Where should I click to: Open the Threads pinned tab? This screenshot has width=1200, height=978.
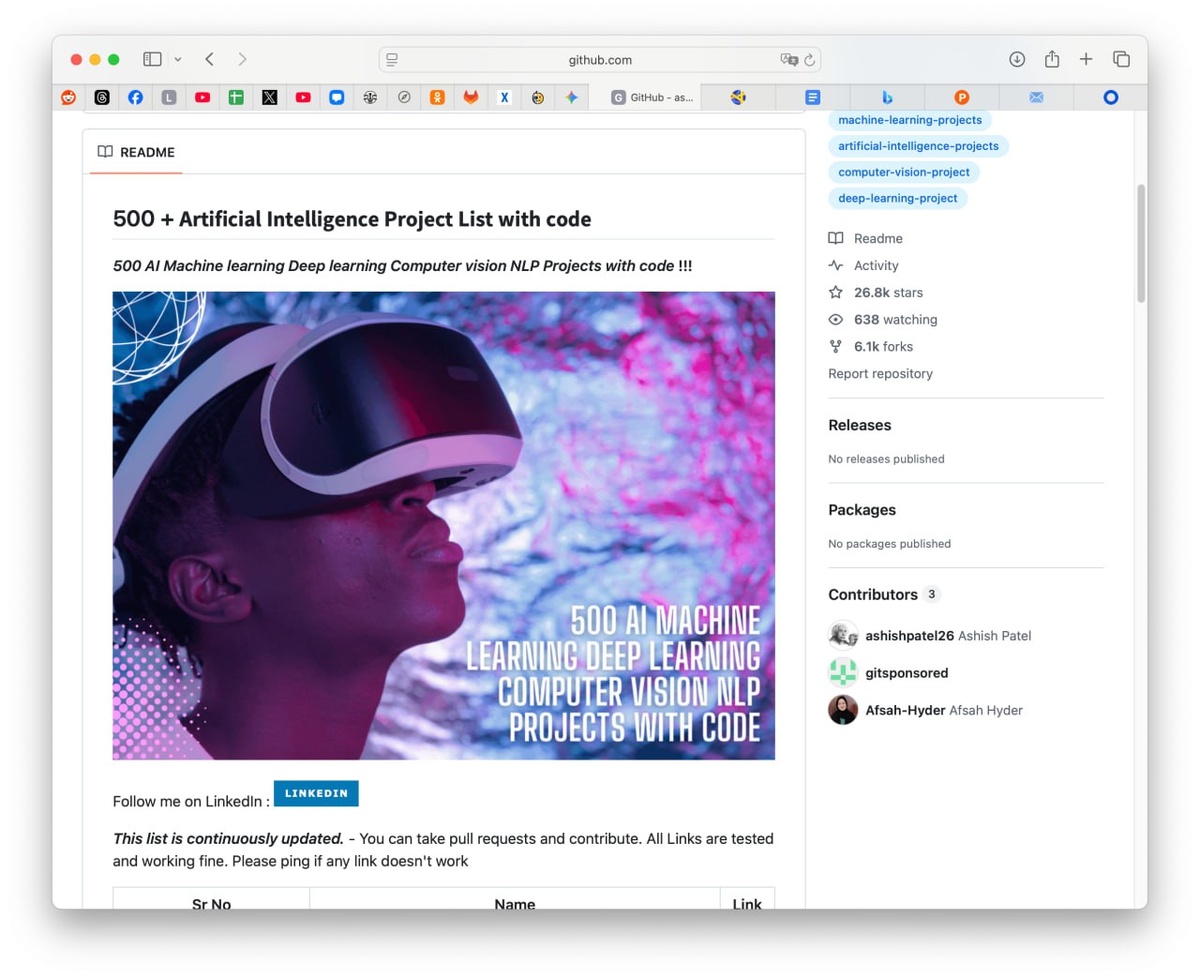pyautogui.click(x=102, y=97)
